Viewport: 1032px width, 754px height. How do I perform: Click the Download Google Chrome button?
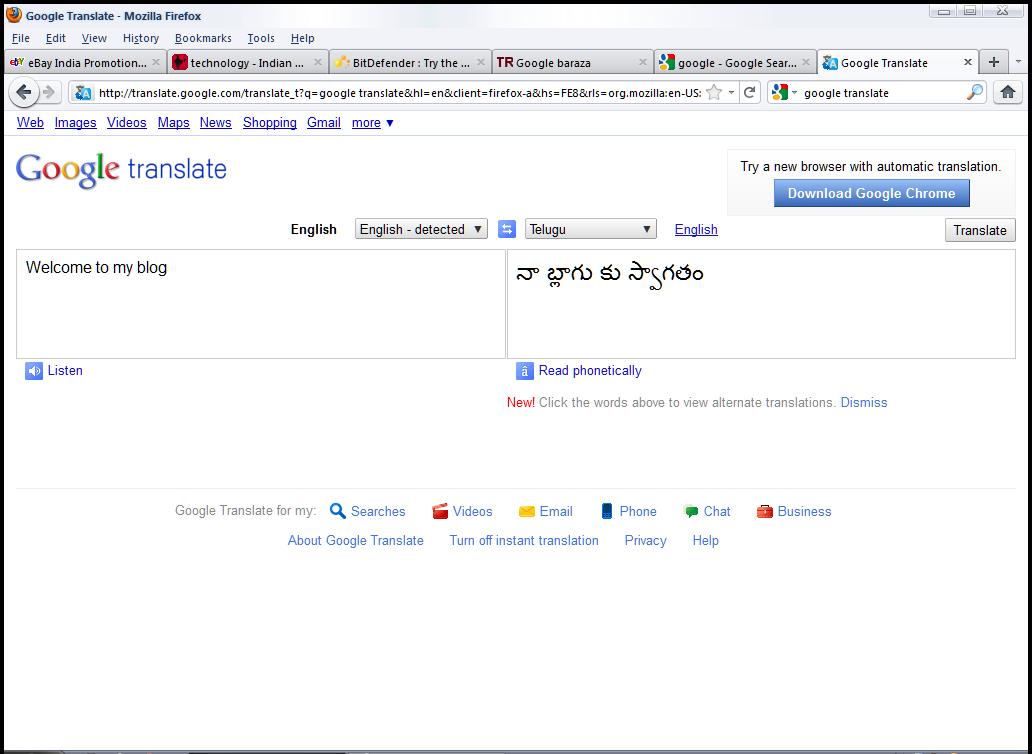click(871, 193)
